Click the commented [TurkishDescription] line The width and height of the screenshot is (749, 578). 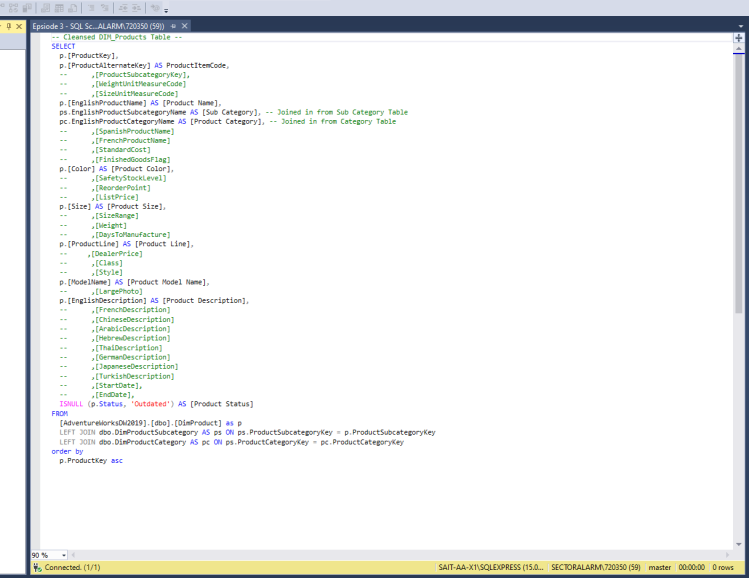tap(117, 376)
